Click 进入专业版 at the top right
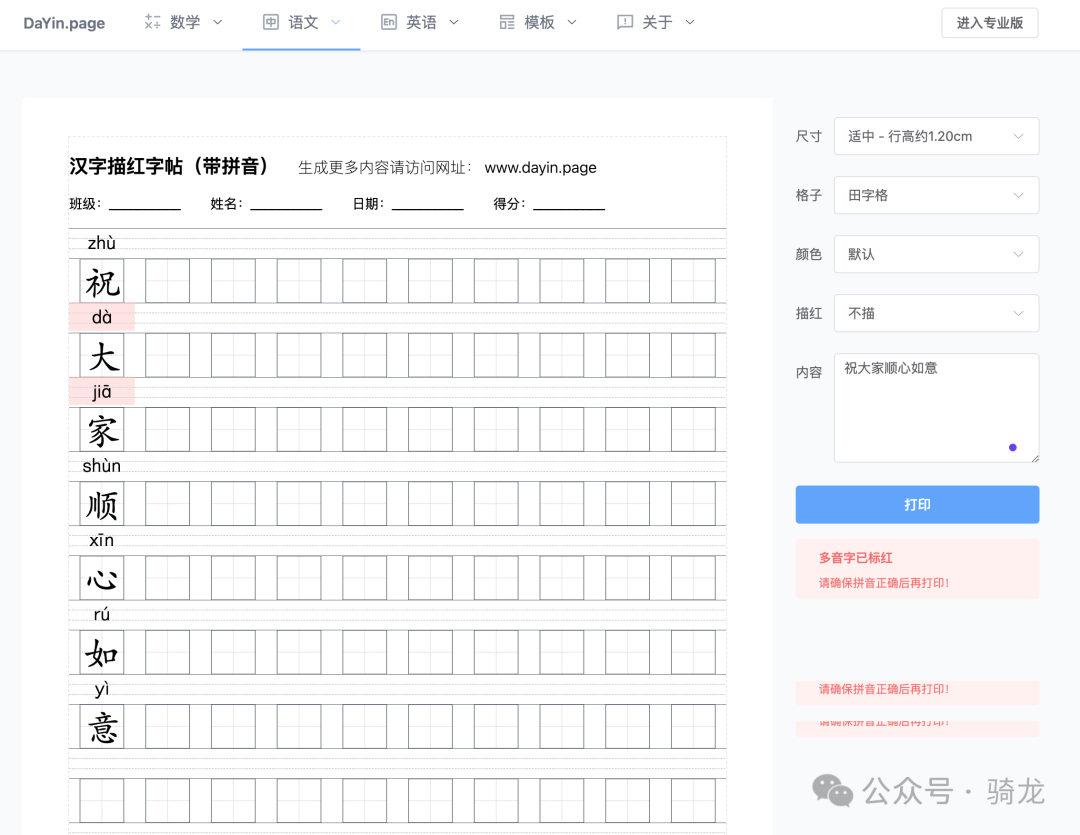Viewport: 1080px width, 835px height. (989, 22)
